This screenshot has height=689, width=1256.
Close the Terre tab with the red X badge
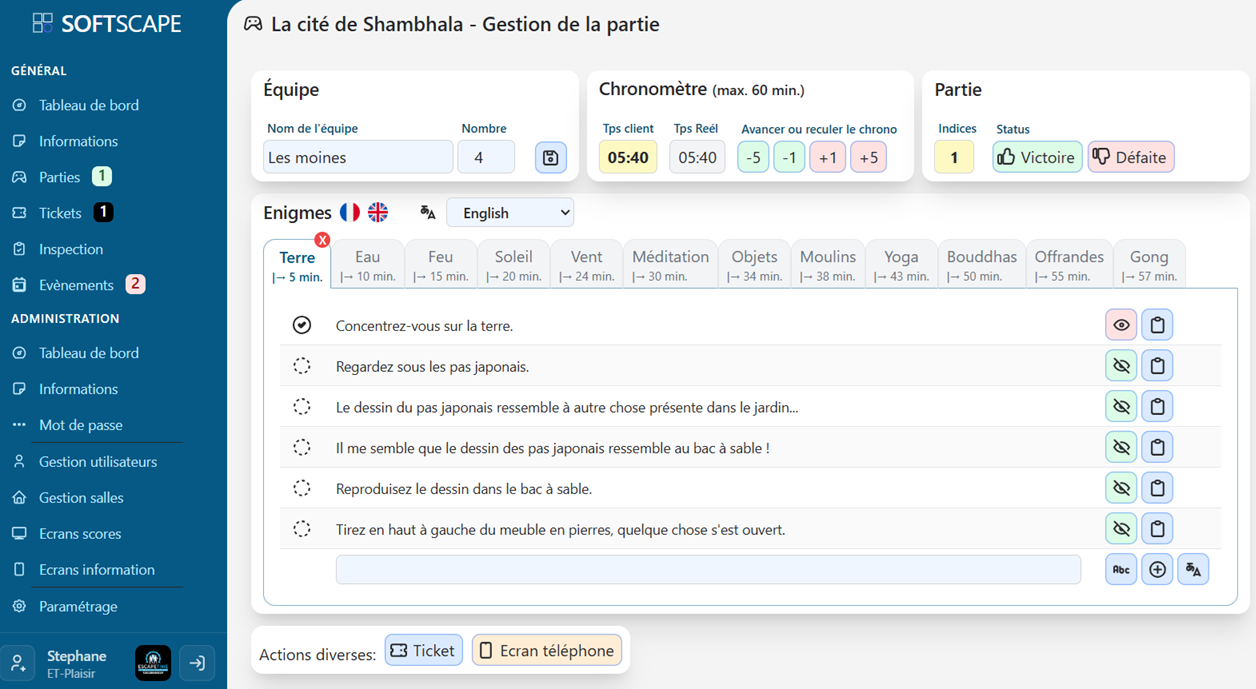tap(322, 240)
